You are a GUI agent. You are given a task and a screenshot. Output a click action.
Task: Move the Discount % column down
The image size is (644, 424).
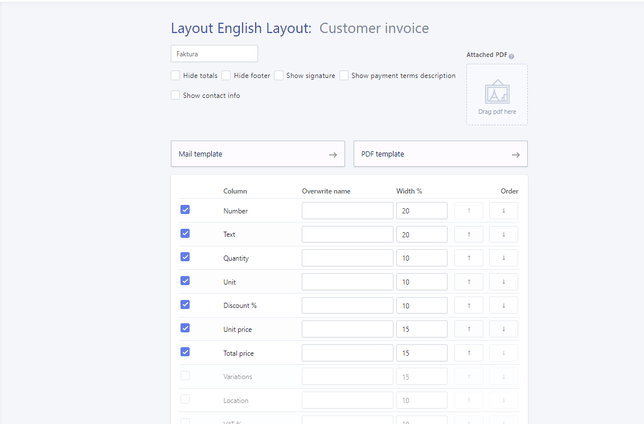[503, 305]
